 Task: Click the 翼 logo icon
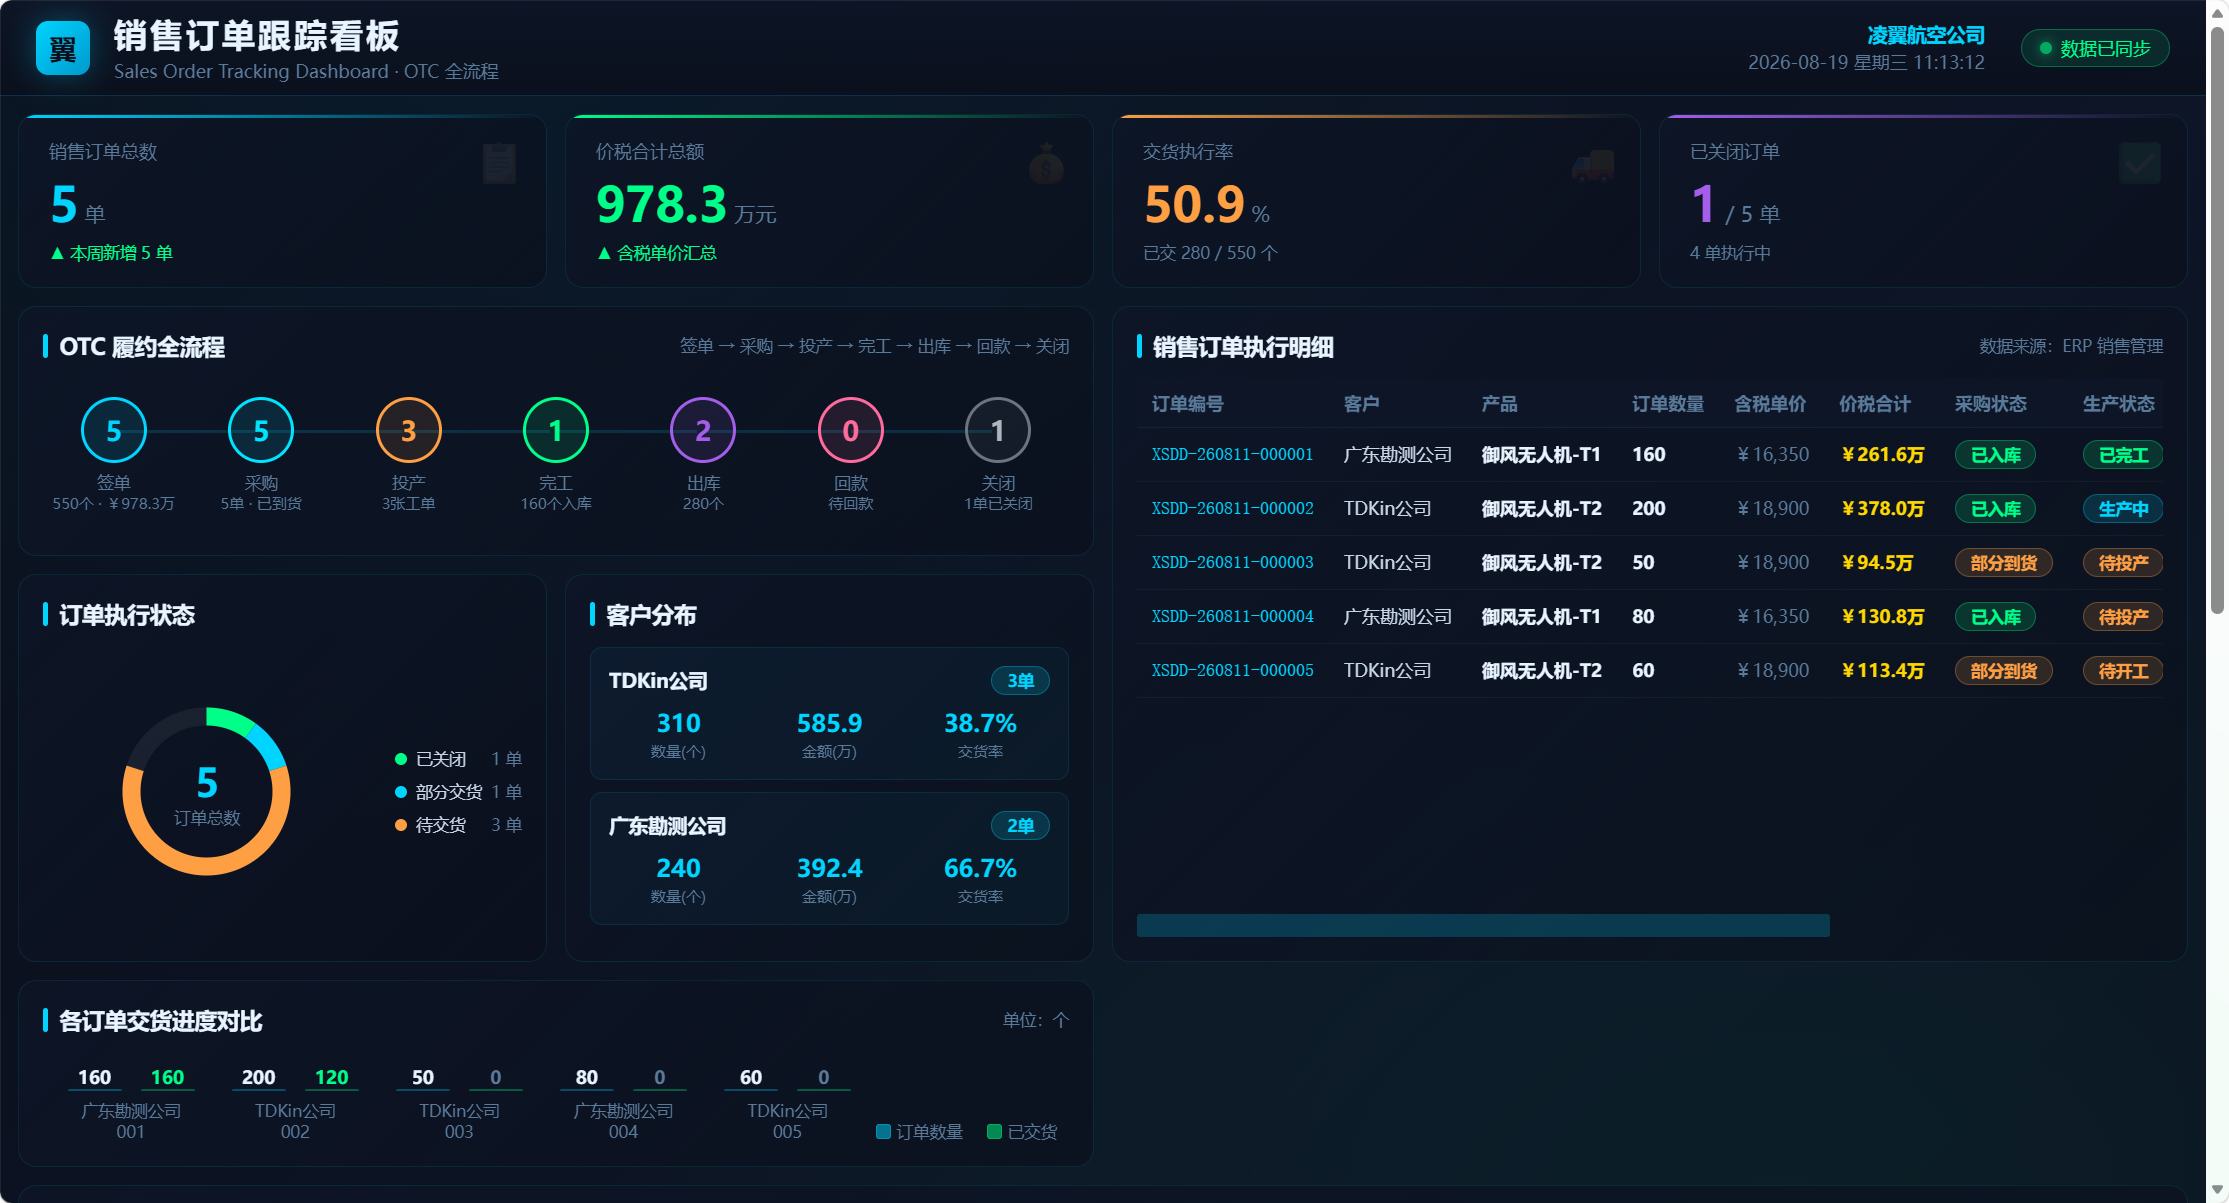point(63,48)
